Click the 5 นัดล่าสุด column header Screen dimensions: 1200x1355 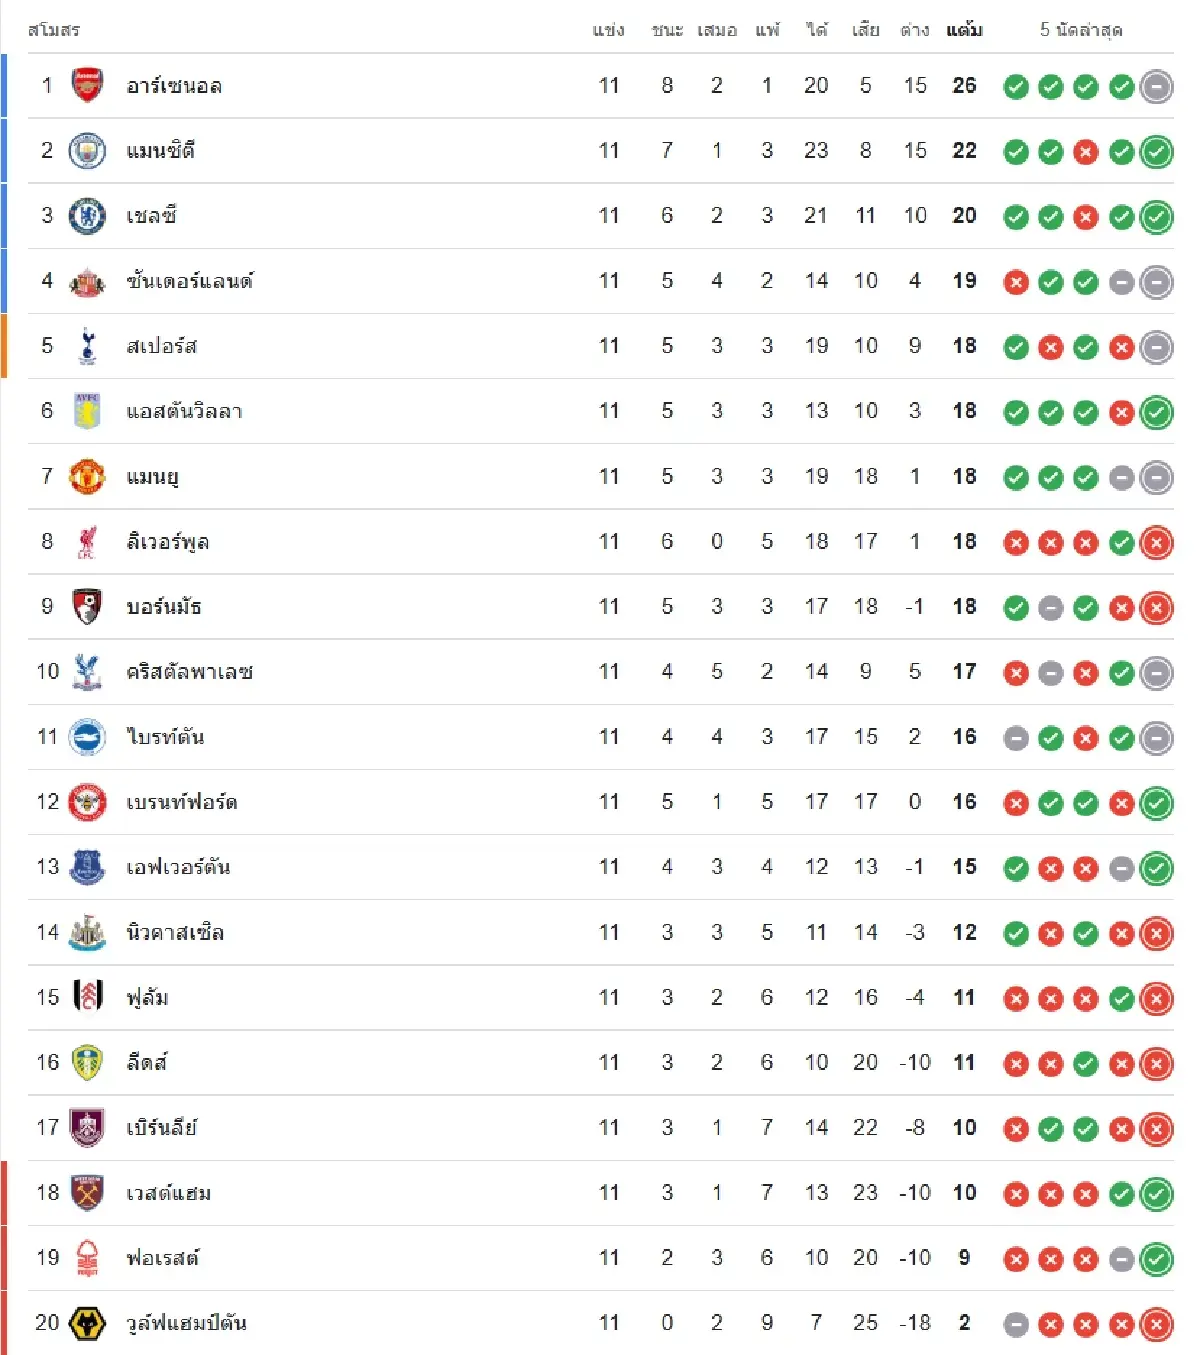pos(1081,30)
